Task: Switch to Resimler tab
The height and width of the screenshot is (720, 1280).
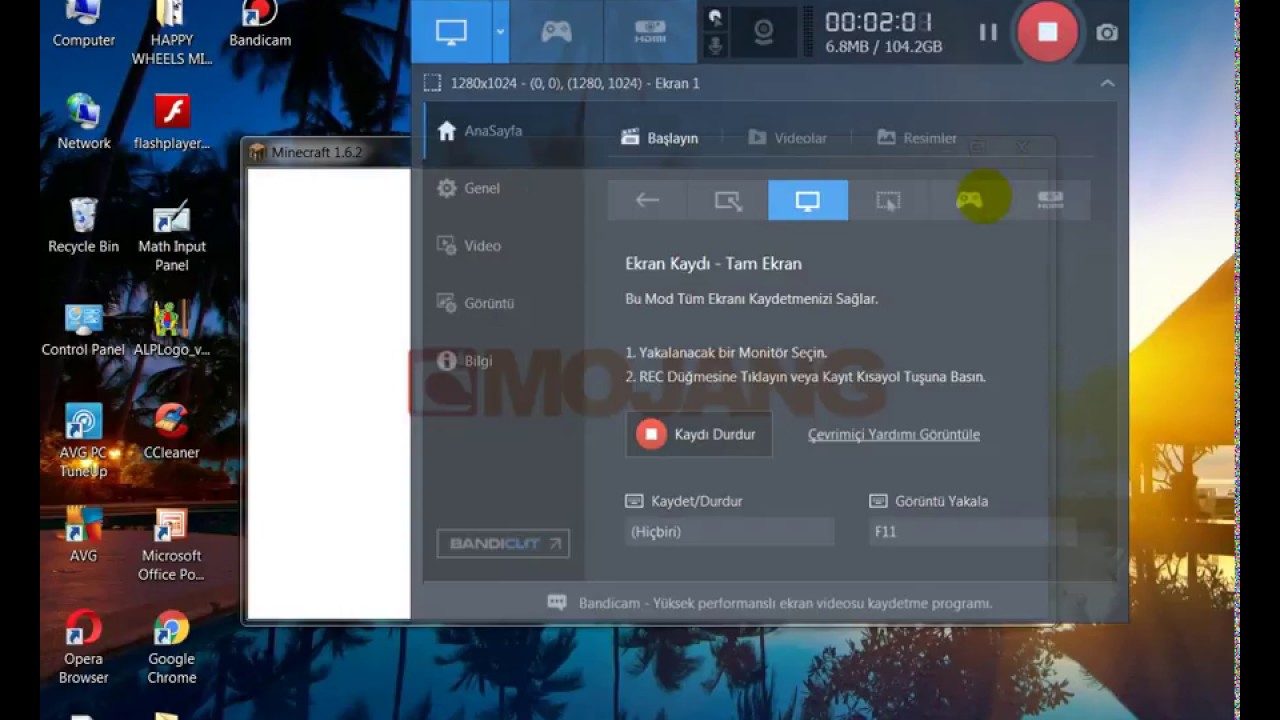Action: [917, 138]
